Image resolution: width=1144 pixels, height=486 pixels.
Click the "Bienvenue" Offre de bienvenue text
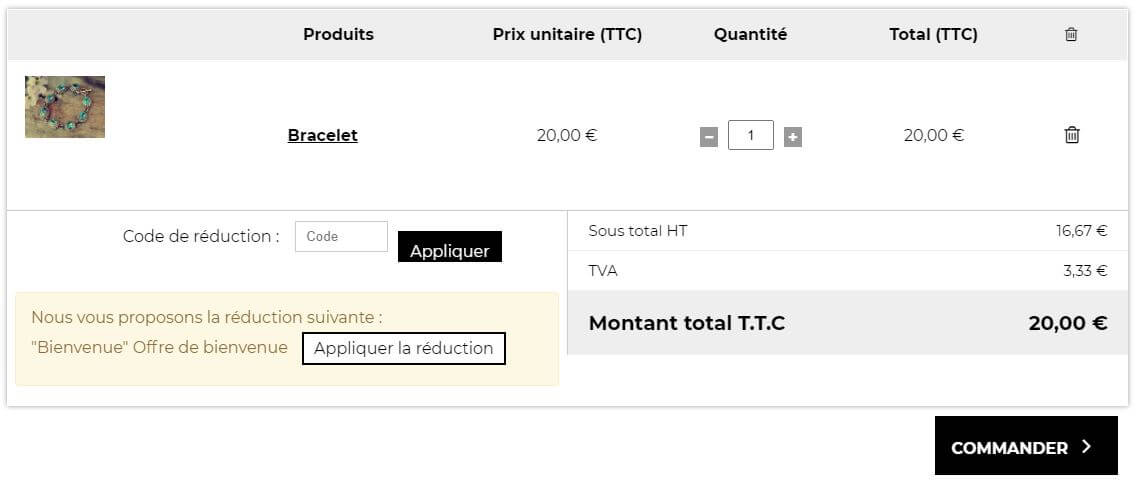(x=159, y=347)
